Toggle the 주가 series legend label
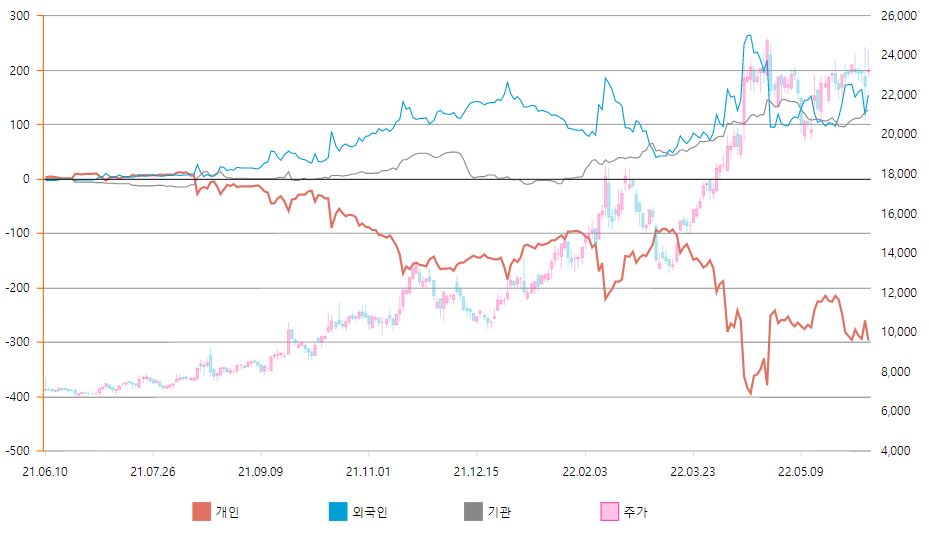Screen dimensions: 929x540 tap(635, 513)
